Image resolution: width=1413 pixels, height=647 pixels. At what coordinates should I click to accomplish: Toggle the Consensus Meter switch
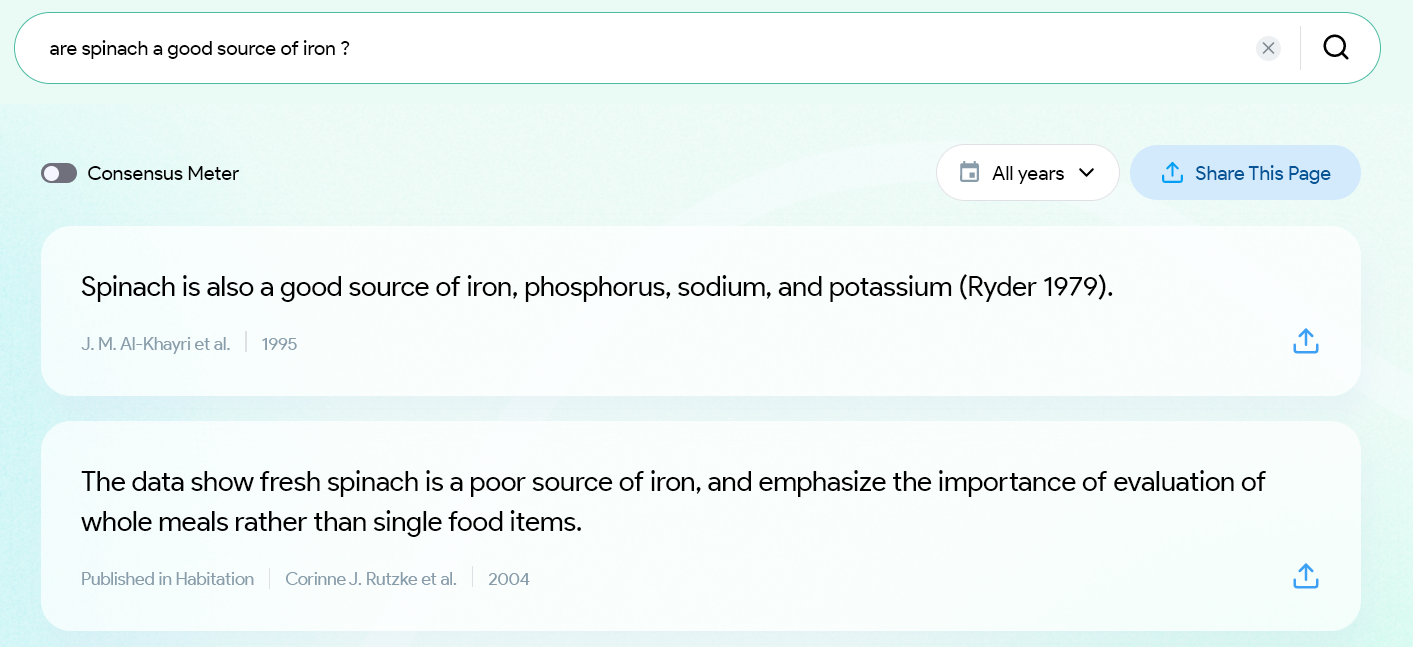[x=59, y=173]
